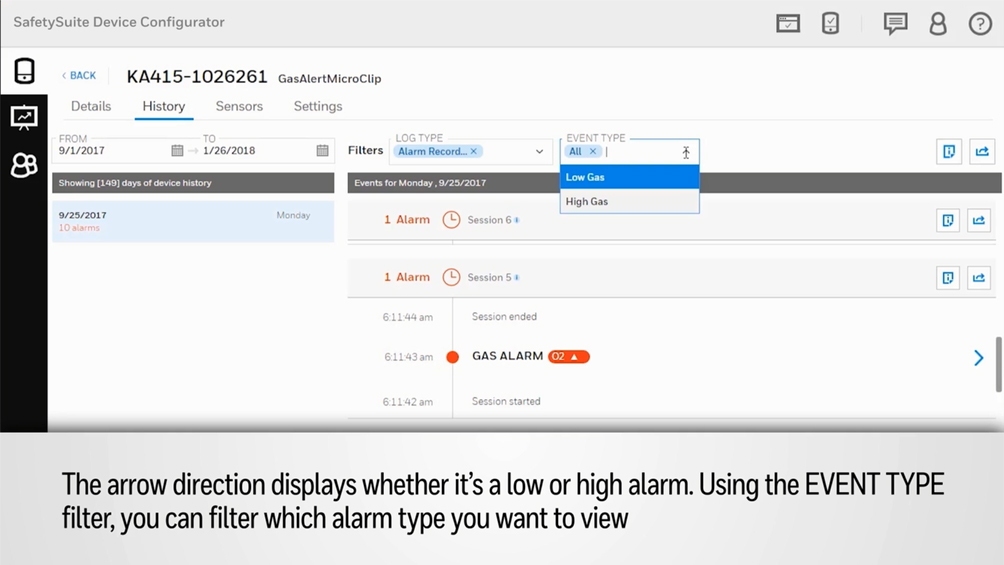The image size is (1004, 565).
Task: Export Session 6 using share icon
Action: (979, 220)
